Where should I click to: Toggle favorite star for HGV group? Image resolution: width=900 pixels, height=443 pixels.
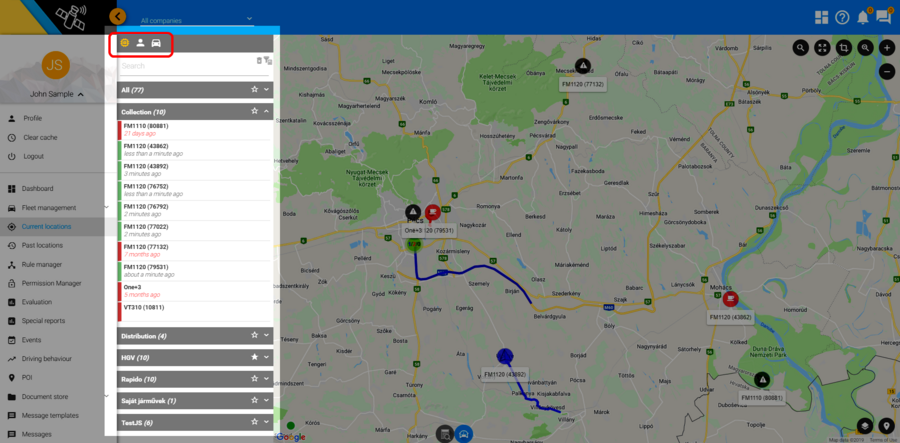(255, 357)
